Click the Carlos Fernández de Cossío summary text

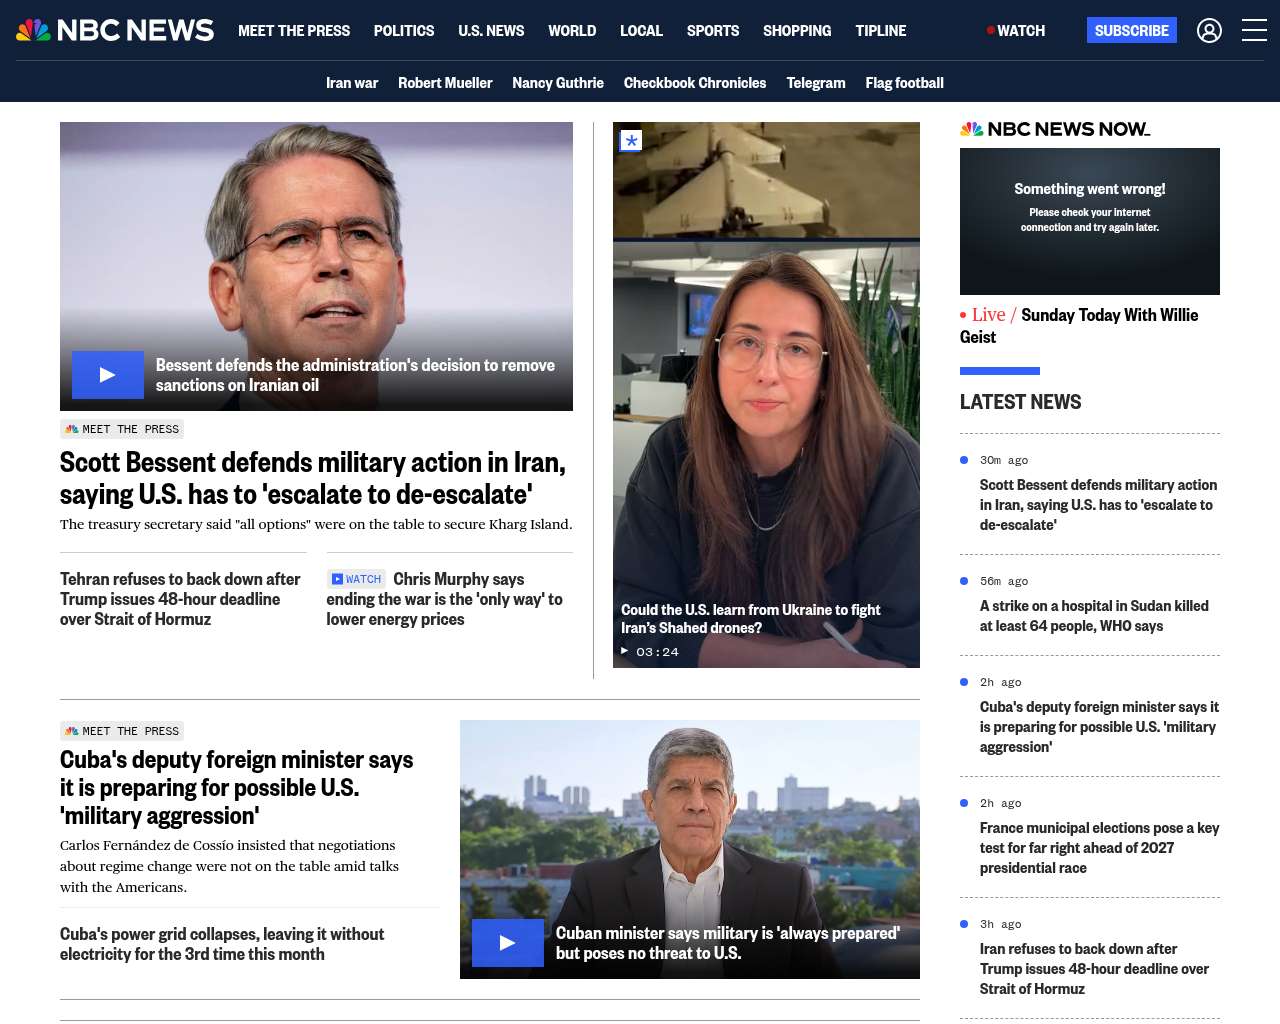(230, 866)
